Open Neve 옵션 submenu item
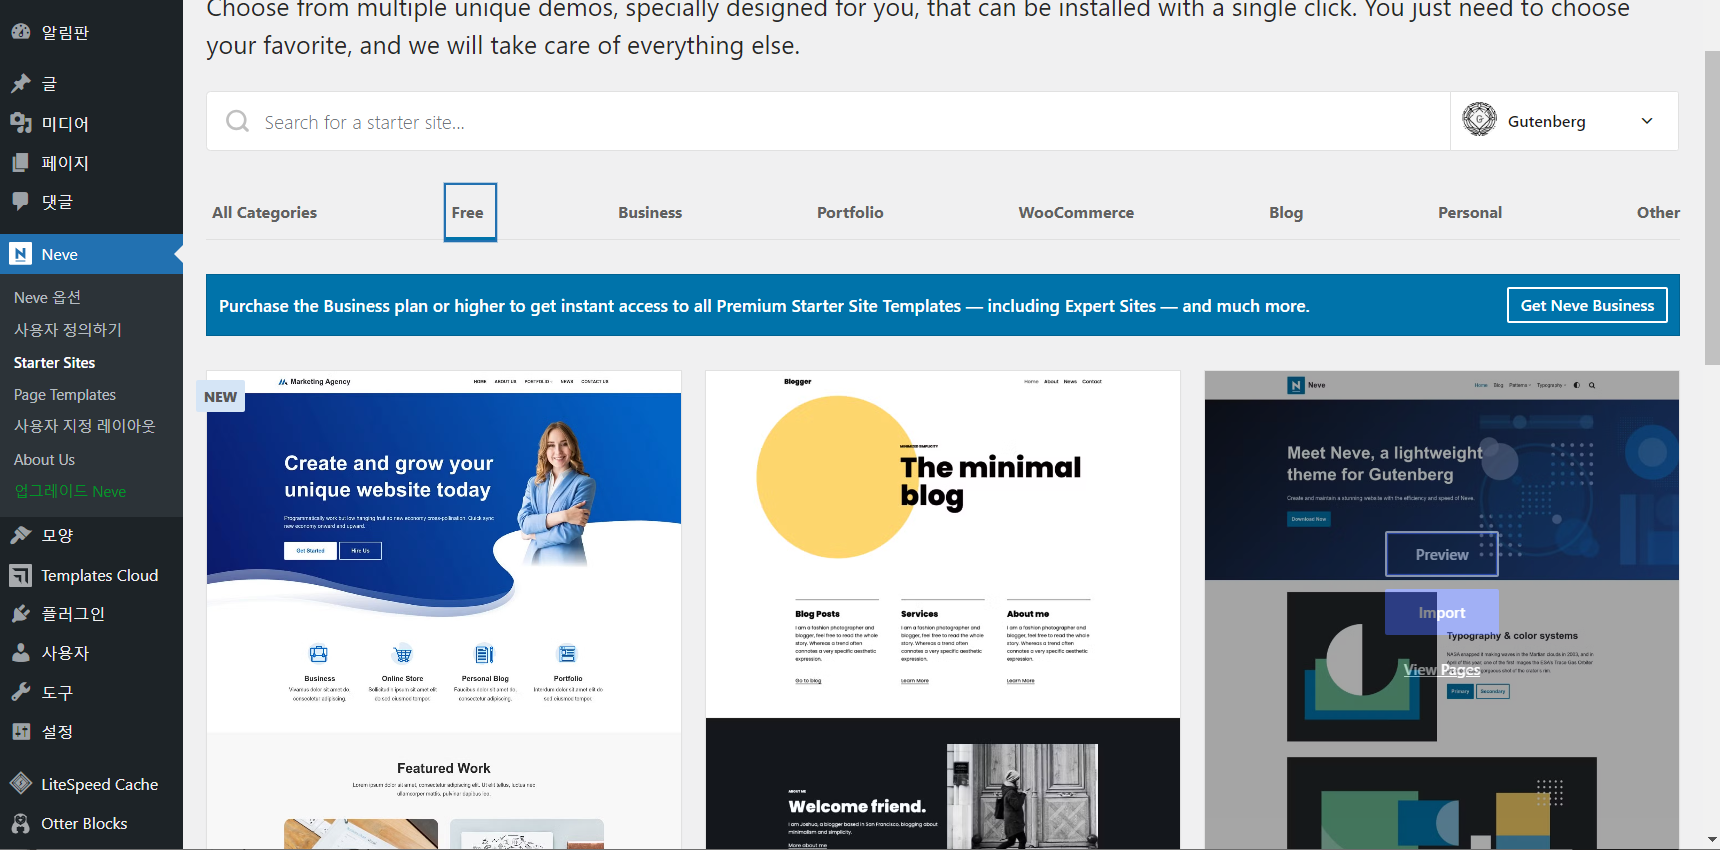 pos(47,297)
